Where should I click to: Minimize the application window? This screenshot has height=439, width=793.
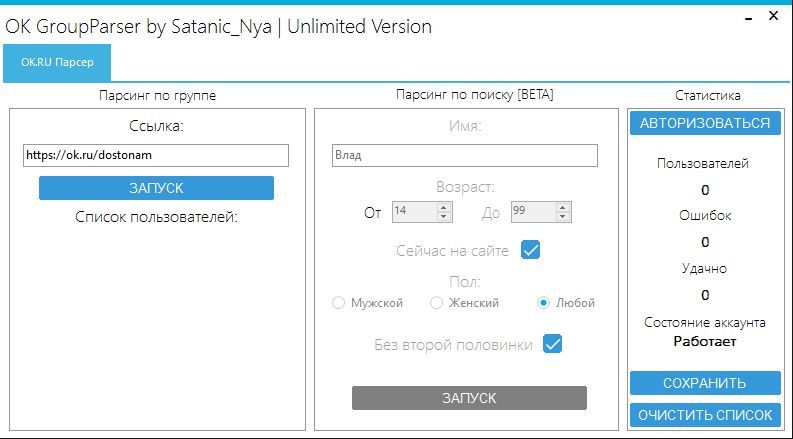point(746,17)
